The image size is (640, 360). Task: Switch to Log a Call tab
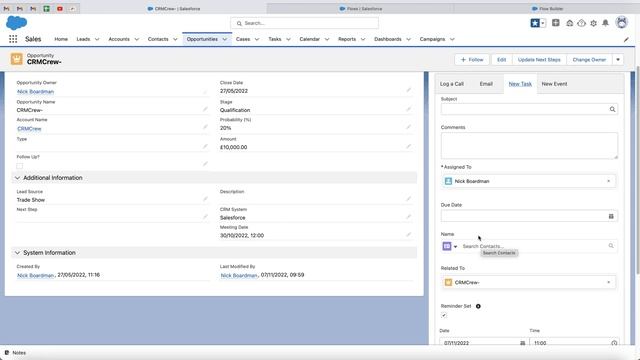tap(452, 84)
